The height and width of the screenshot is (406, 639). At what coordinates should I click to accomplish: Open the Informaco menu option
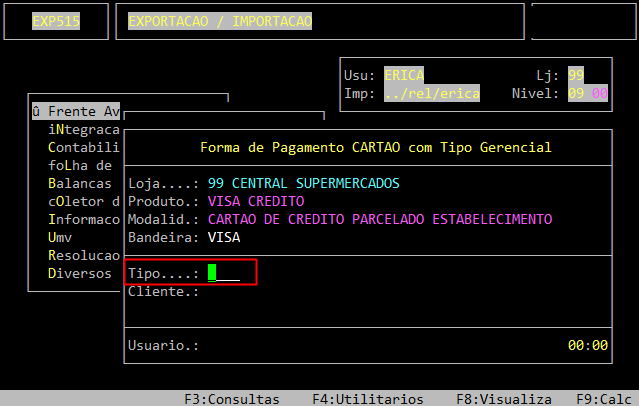click(83, 220)
